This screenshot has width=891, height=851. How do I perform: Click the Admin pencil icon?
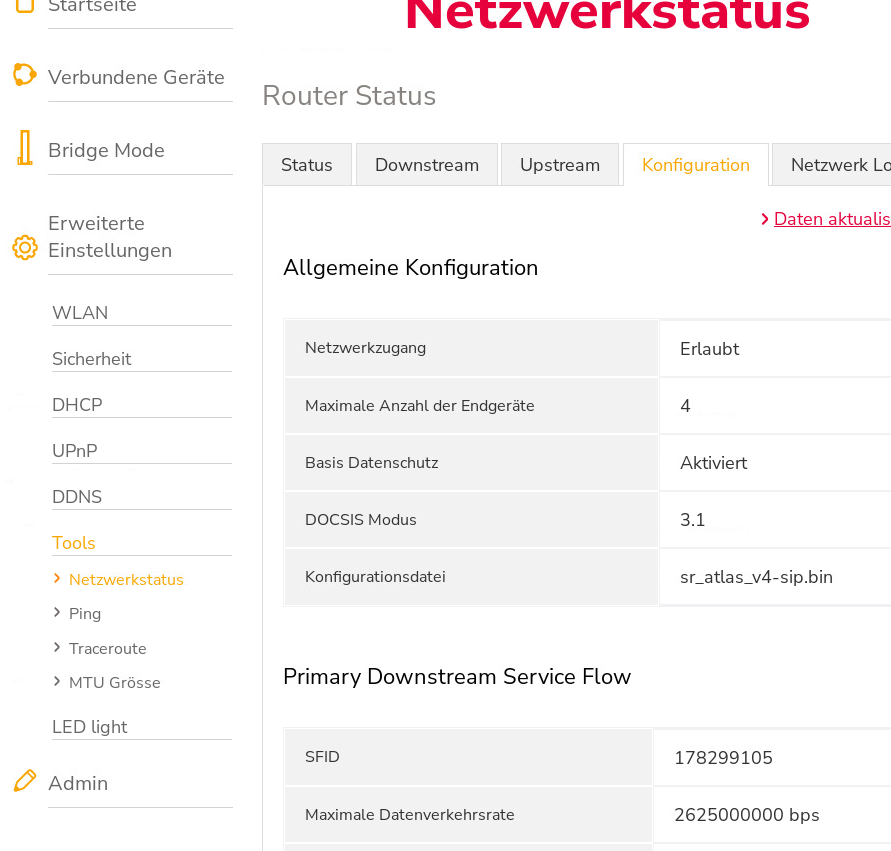[x=24, y=782]
